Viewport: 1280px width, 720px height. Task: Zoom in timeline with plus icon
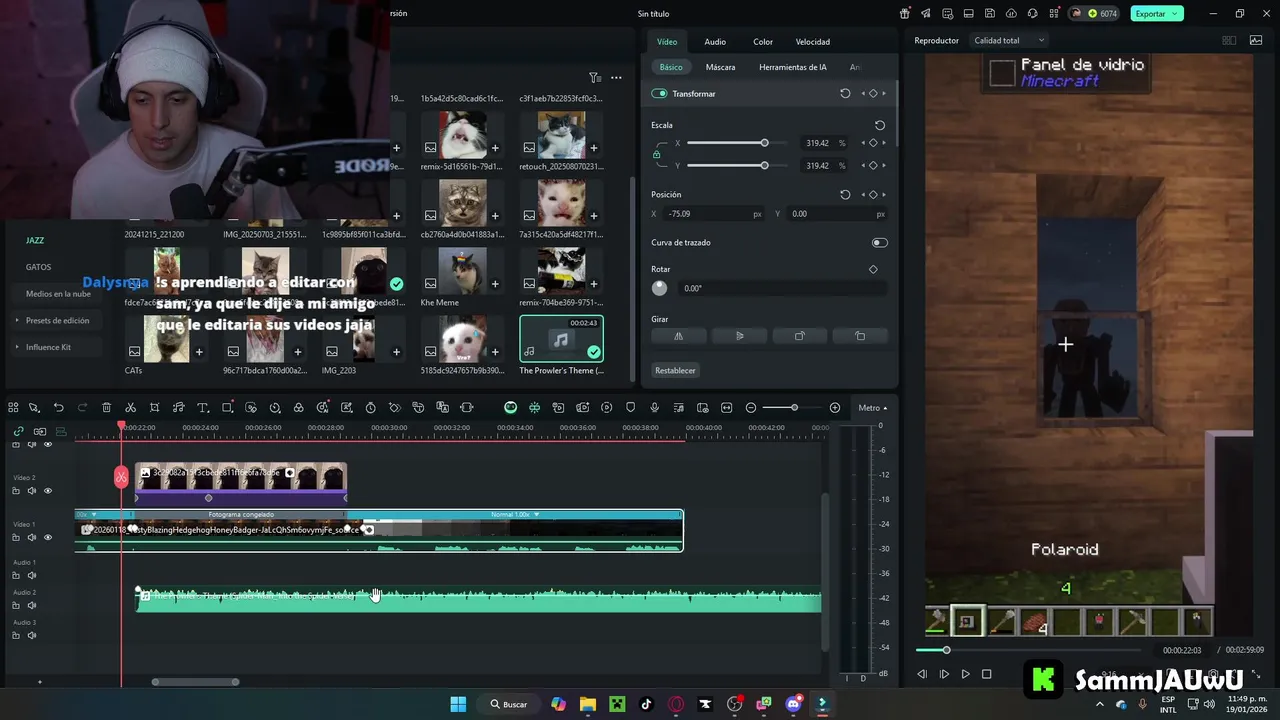tap(835, 408)
